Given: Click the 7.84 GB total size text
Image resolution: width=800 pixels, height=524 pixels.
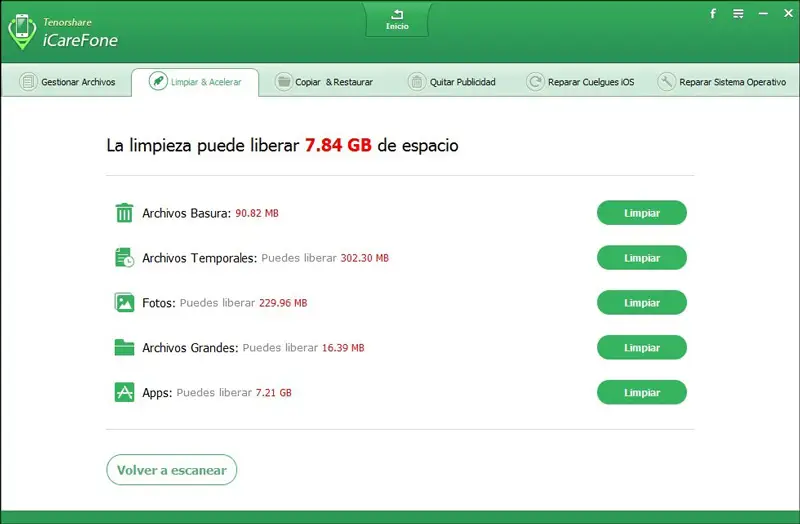Looking at the screenshot, I should pos(338,145).
